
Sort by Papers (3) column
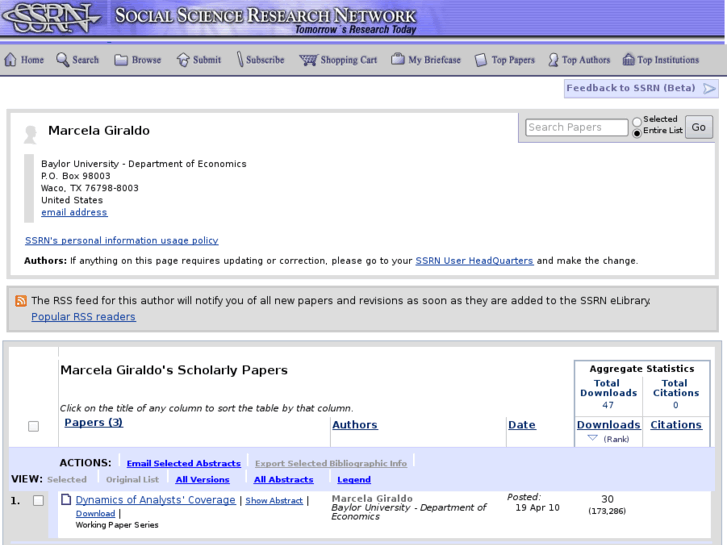(94, 423)
